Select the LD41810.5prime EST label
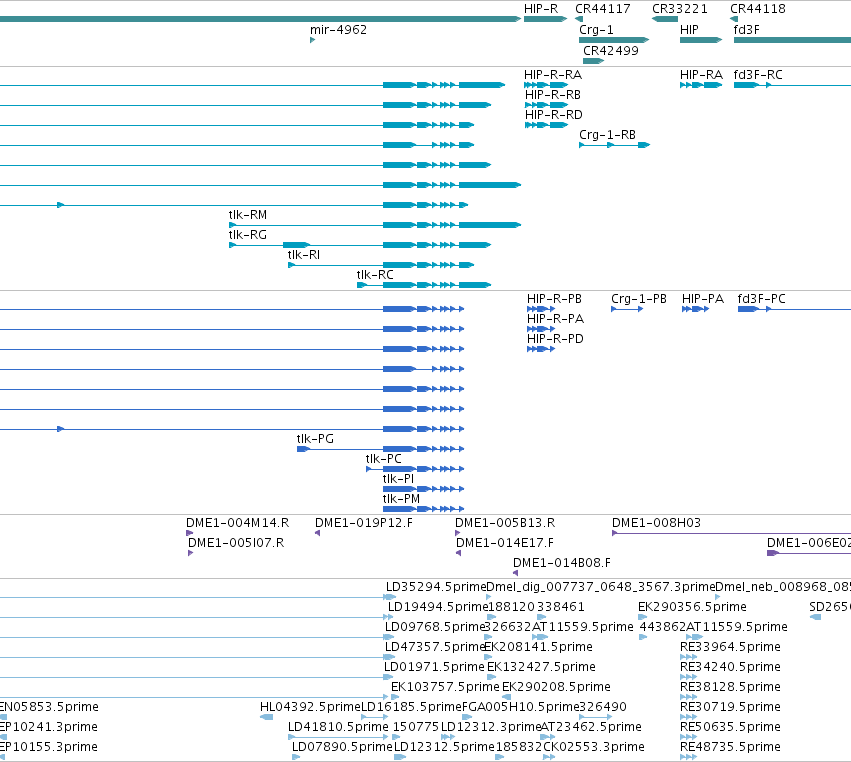 point(338,727)
